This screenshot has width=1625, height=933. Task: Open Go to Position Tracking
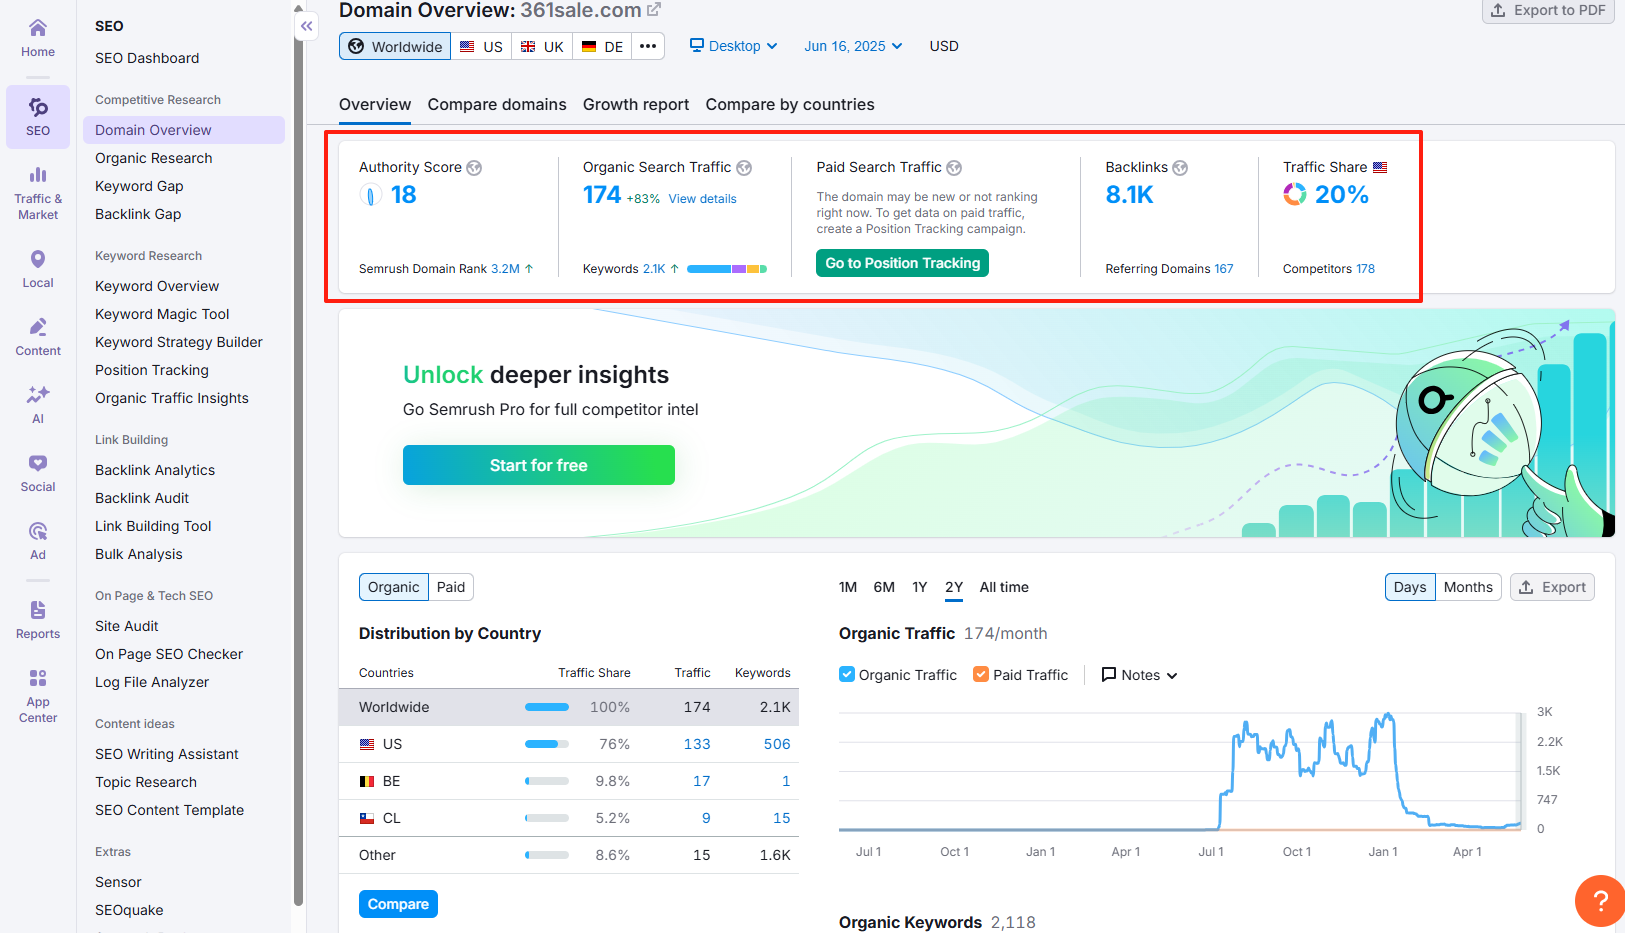point(901,263)
